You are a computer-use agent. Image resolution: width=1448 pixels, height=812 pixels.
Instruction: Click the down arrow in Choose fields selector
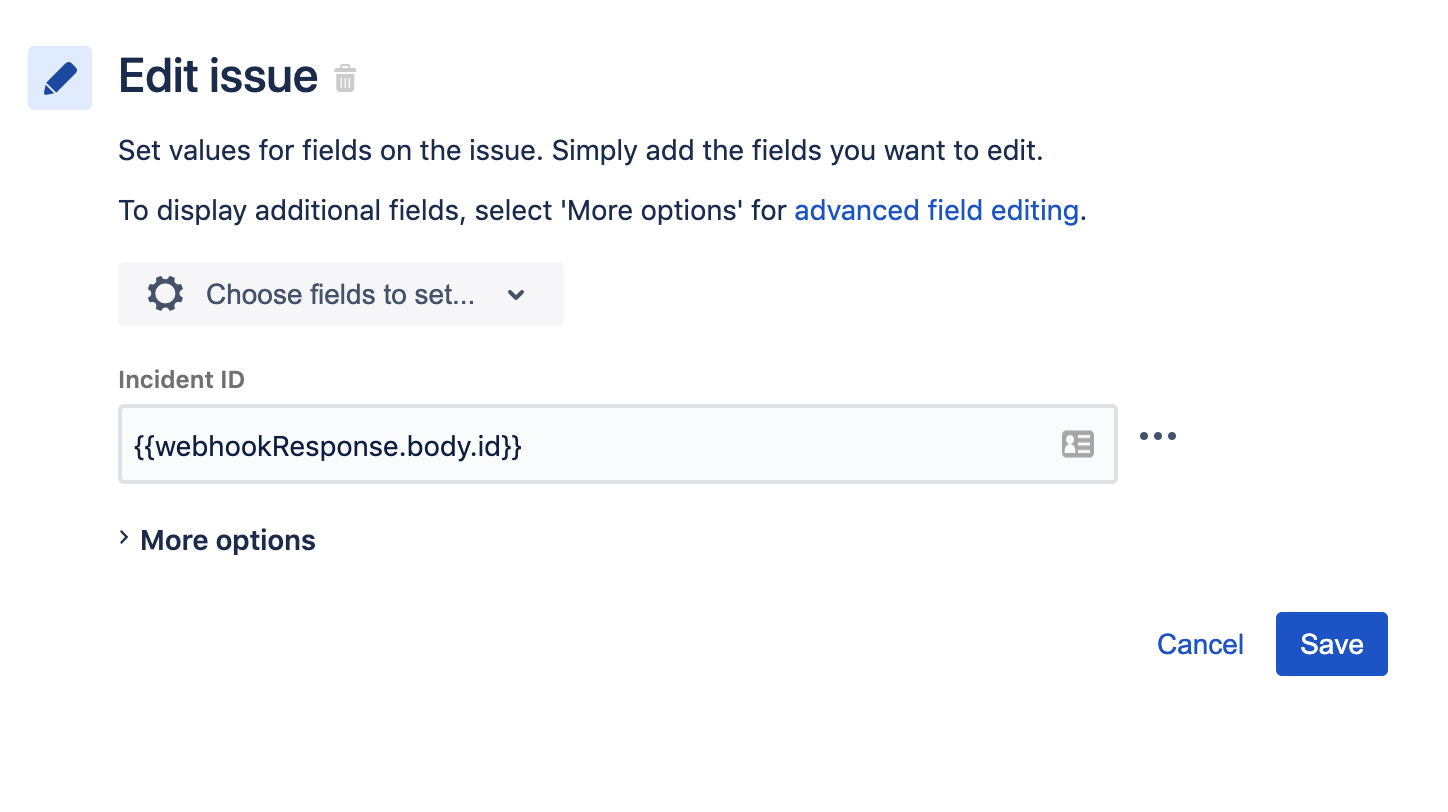[516, 294]
